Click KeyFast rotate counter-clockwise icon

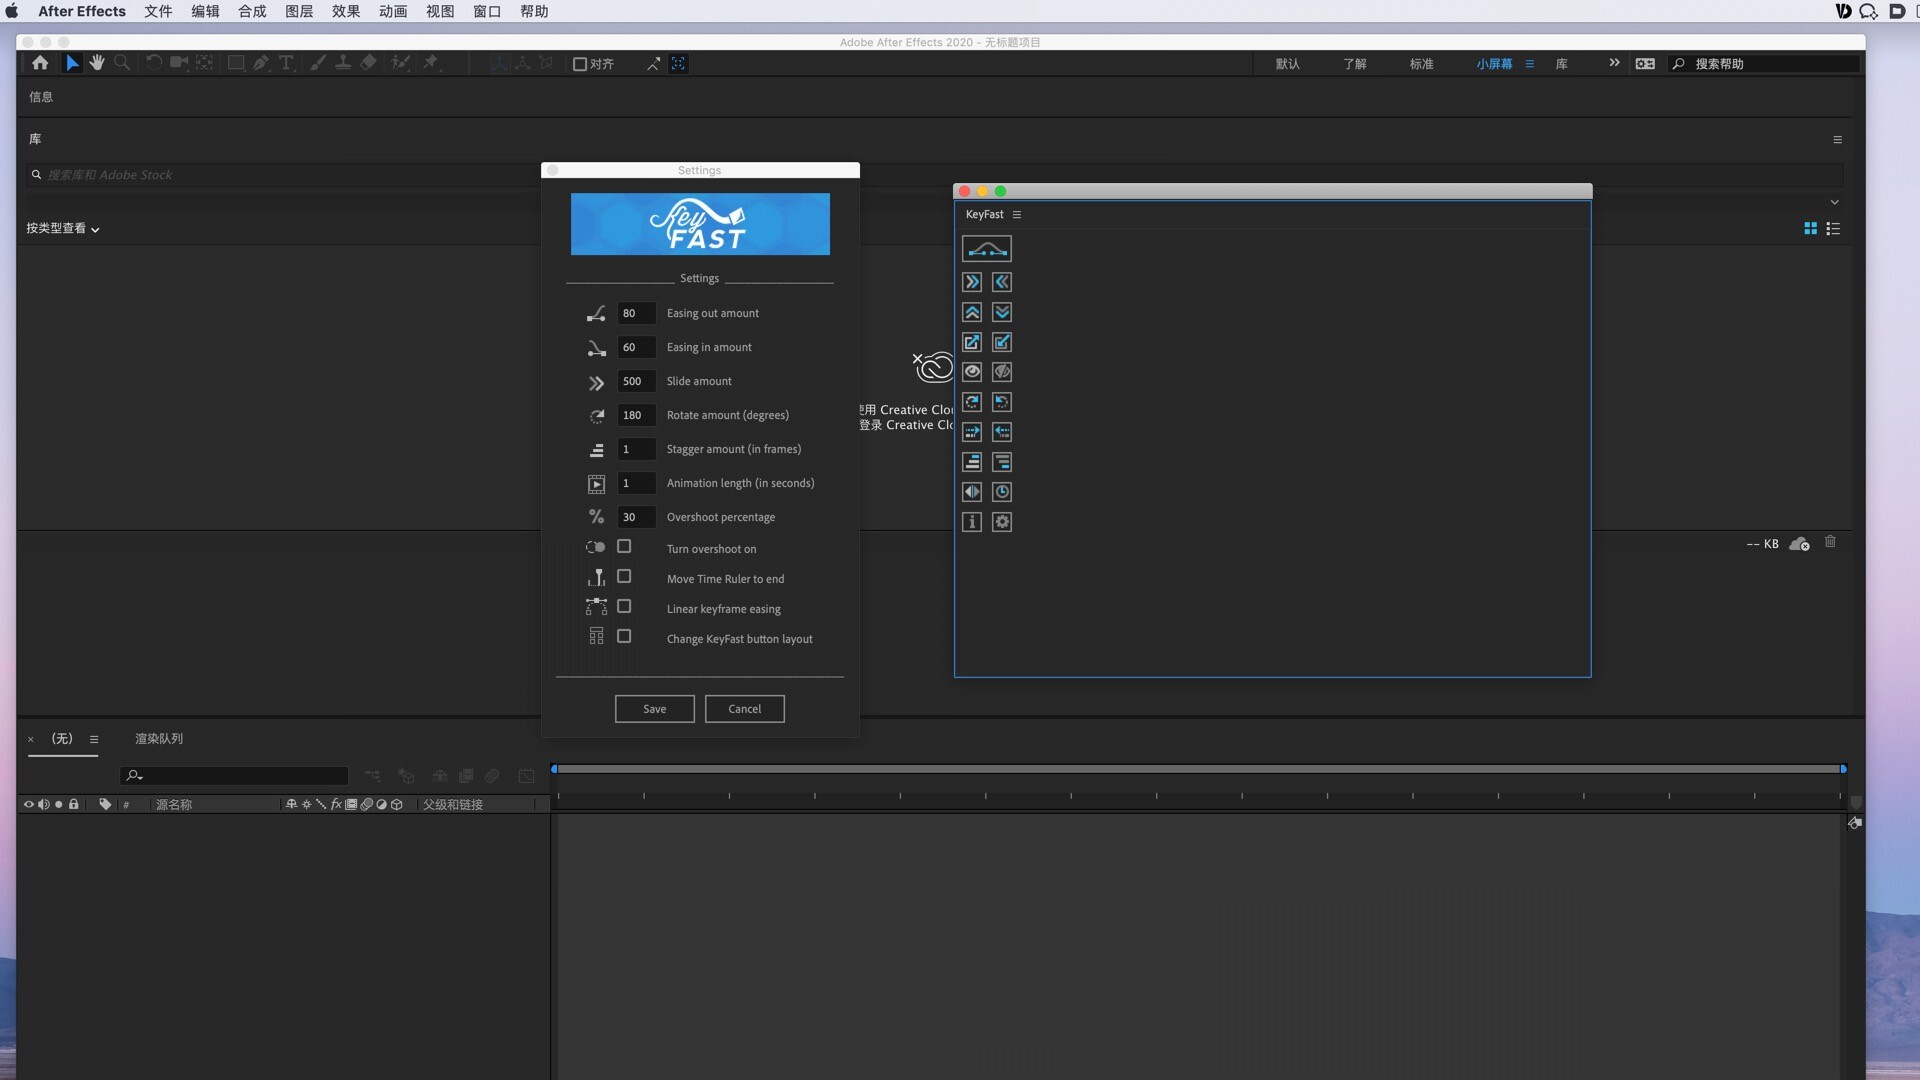tap(1002, 402)
